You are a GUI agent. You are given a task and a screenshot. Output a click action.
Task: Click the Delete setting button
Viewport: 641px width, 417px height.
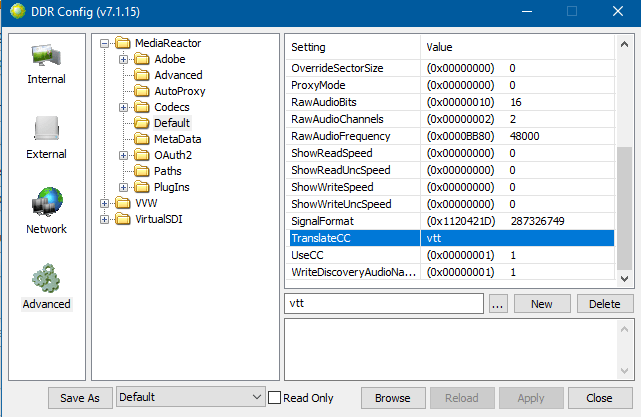(x=605, y=304)
